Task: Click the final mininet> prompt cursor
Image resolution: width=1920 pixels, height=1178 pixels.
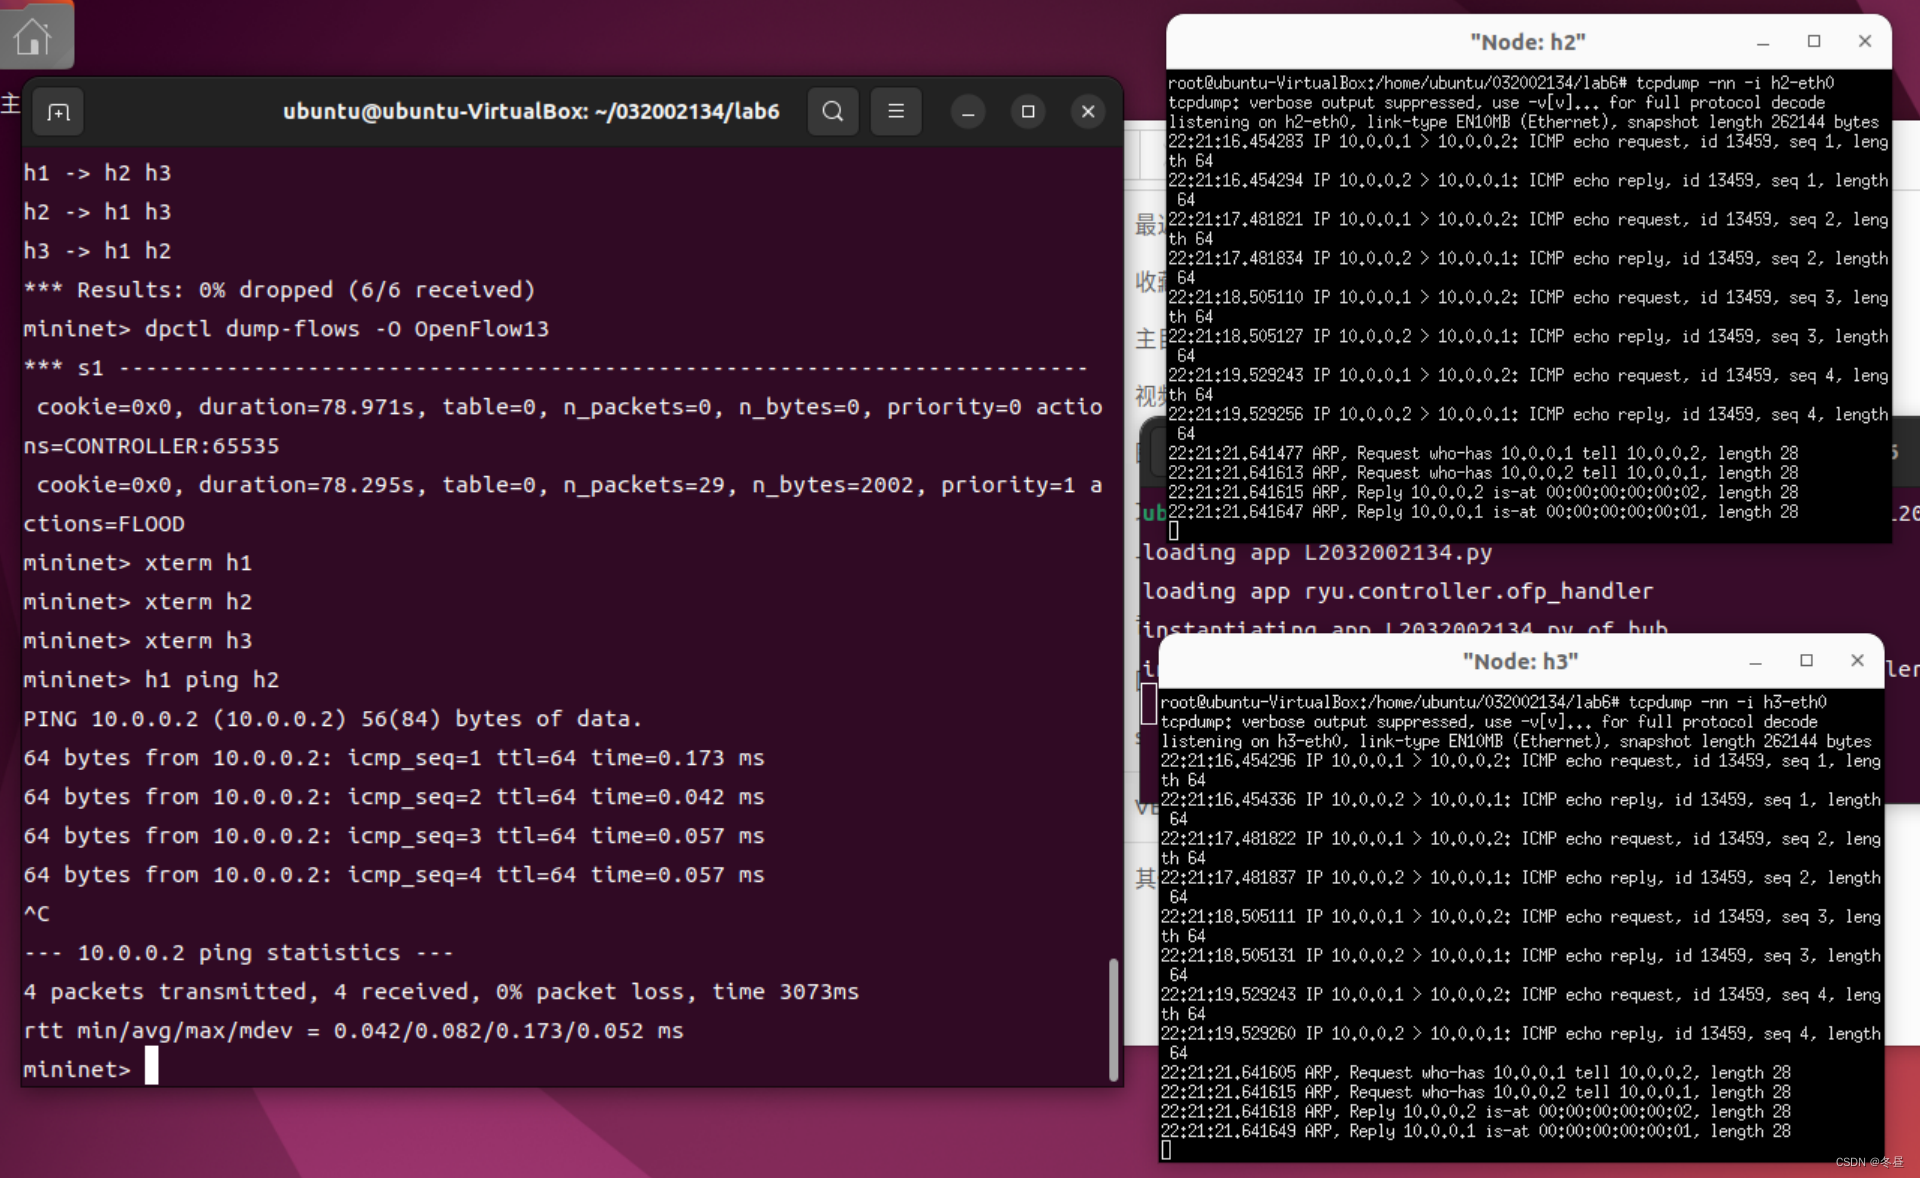Action: [x=151, y=1066]
